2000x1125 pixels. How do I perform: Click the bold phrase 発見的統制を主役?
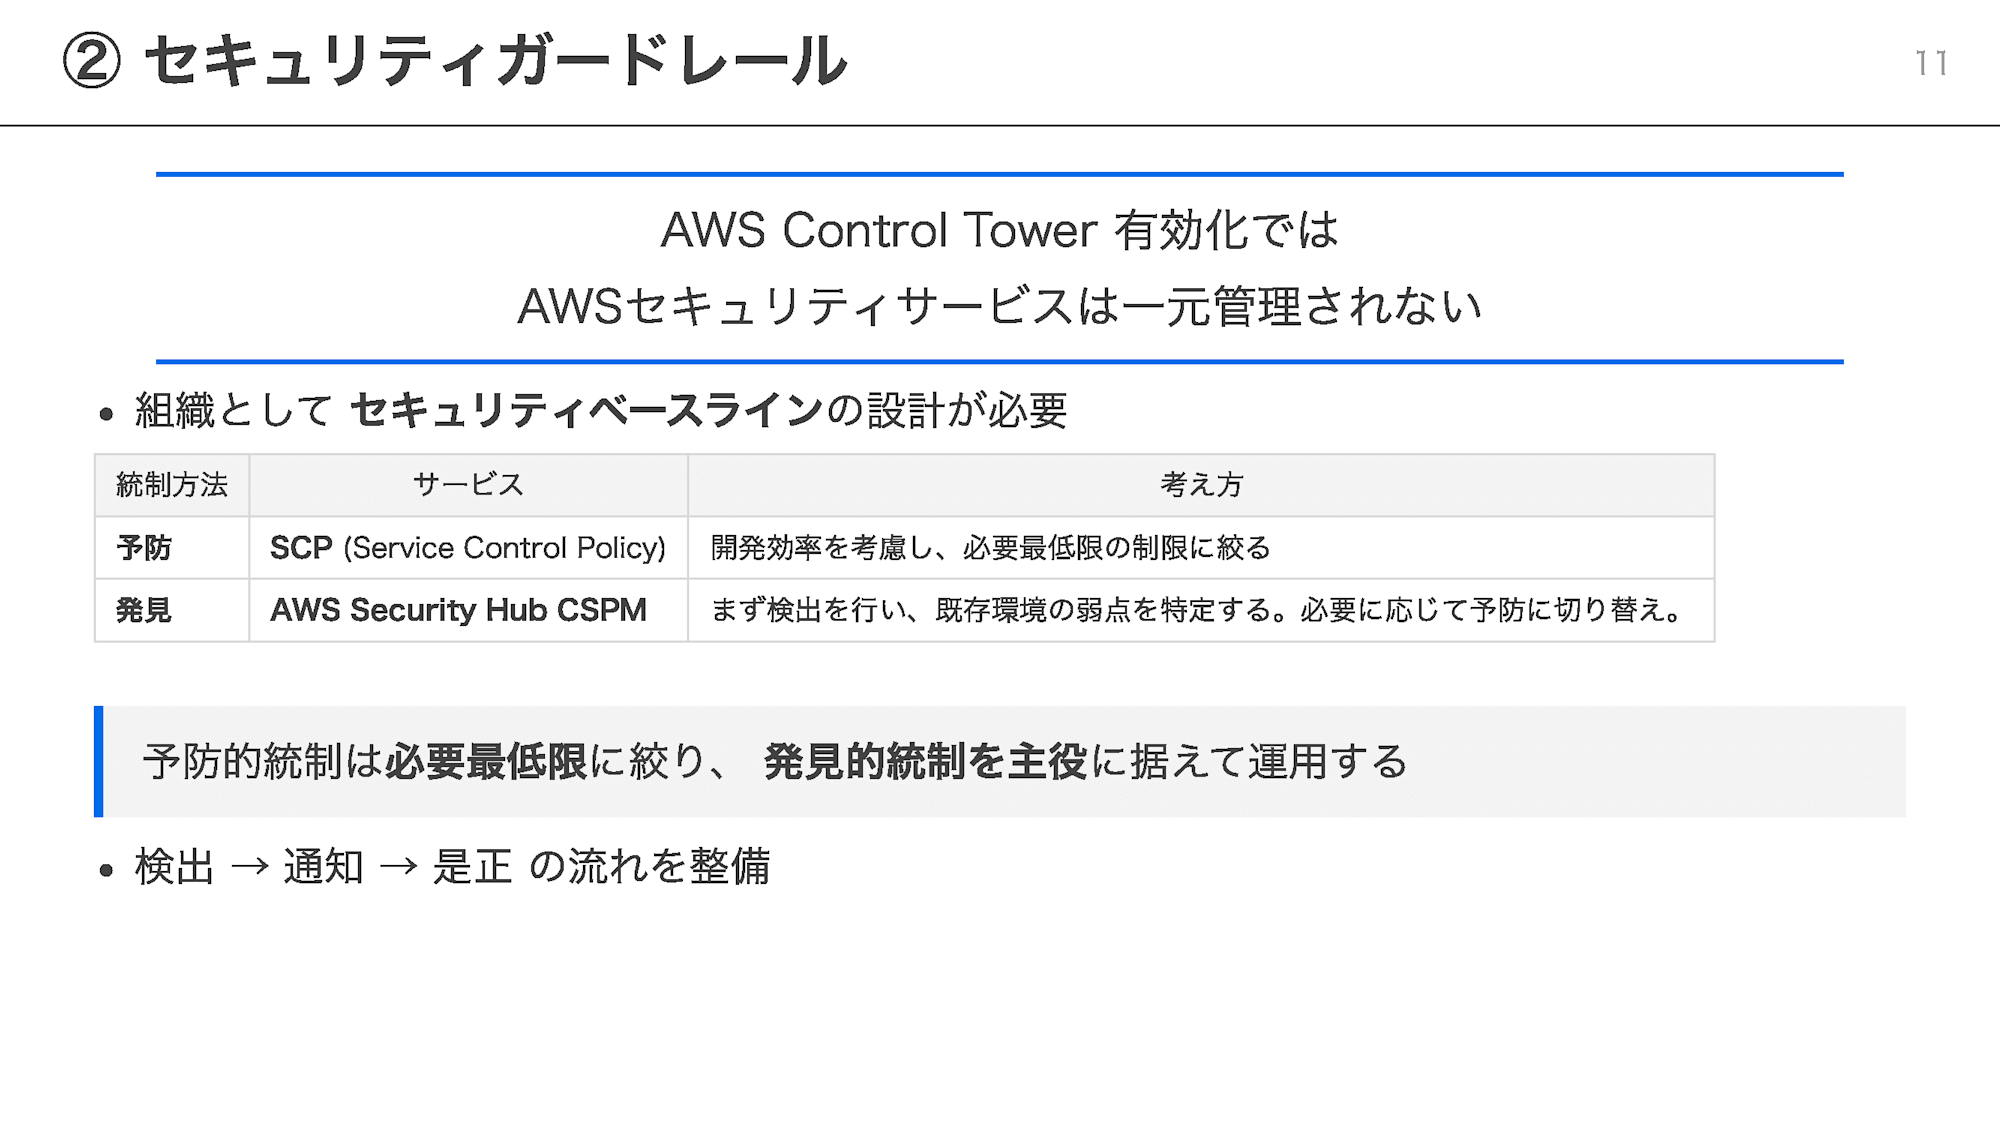pyautogui.click(x=925, y=762)
